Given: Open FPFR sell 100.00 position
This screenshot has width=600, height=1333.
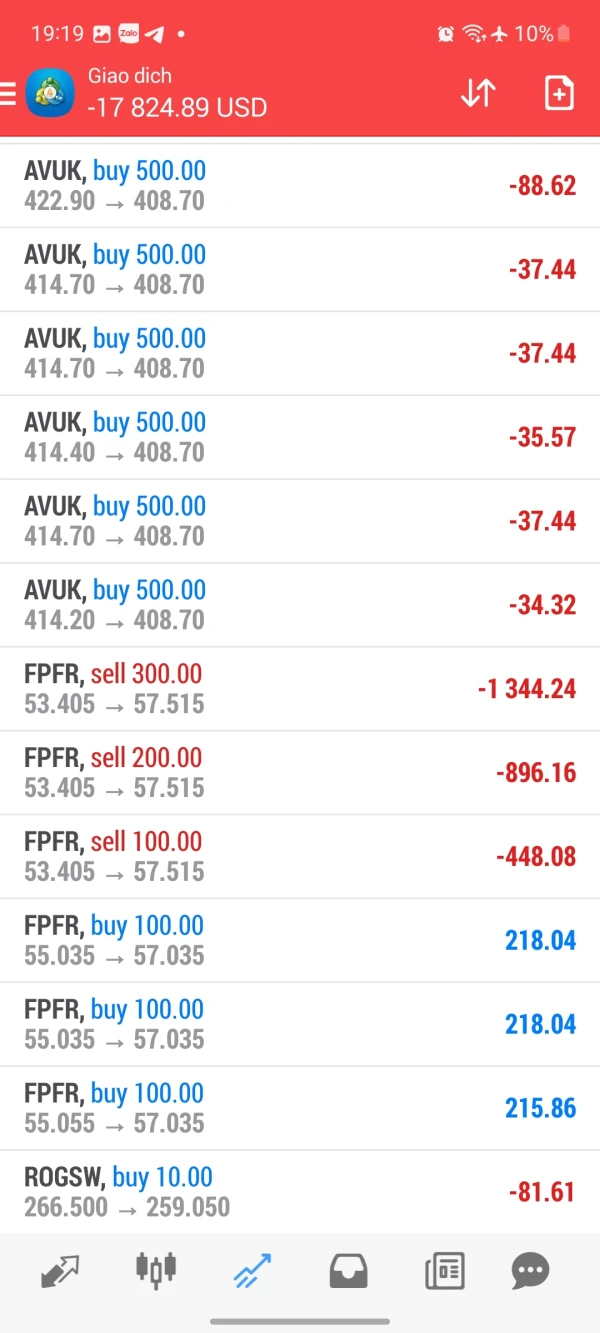Looking at the screenshot, I should click(300, 857).
